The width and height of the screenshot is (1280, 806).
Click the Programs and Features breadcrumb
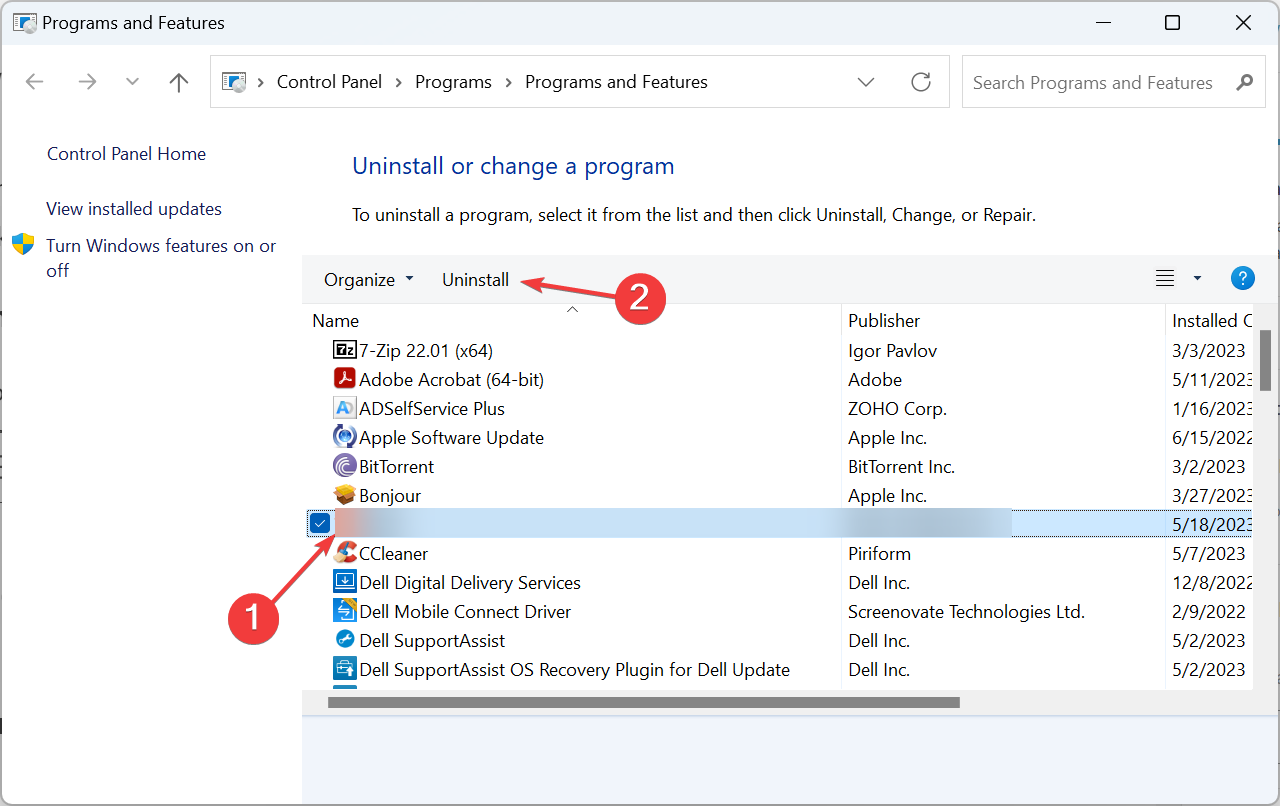[616, 82]
